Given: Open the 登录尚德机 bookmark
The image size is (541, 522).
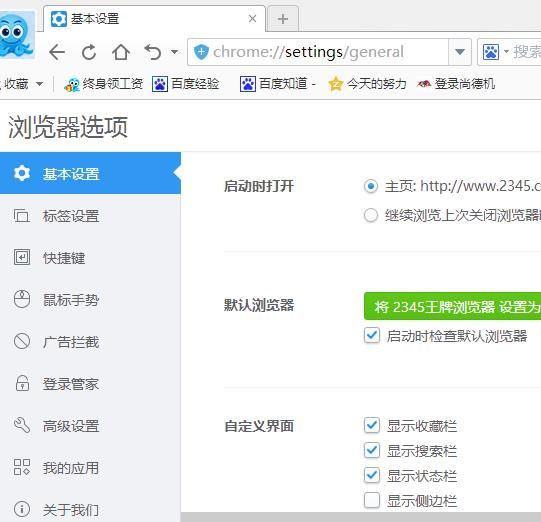Looking at the screenshot, I should (x=456, y=84).
